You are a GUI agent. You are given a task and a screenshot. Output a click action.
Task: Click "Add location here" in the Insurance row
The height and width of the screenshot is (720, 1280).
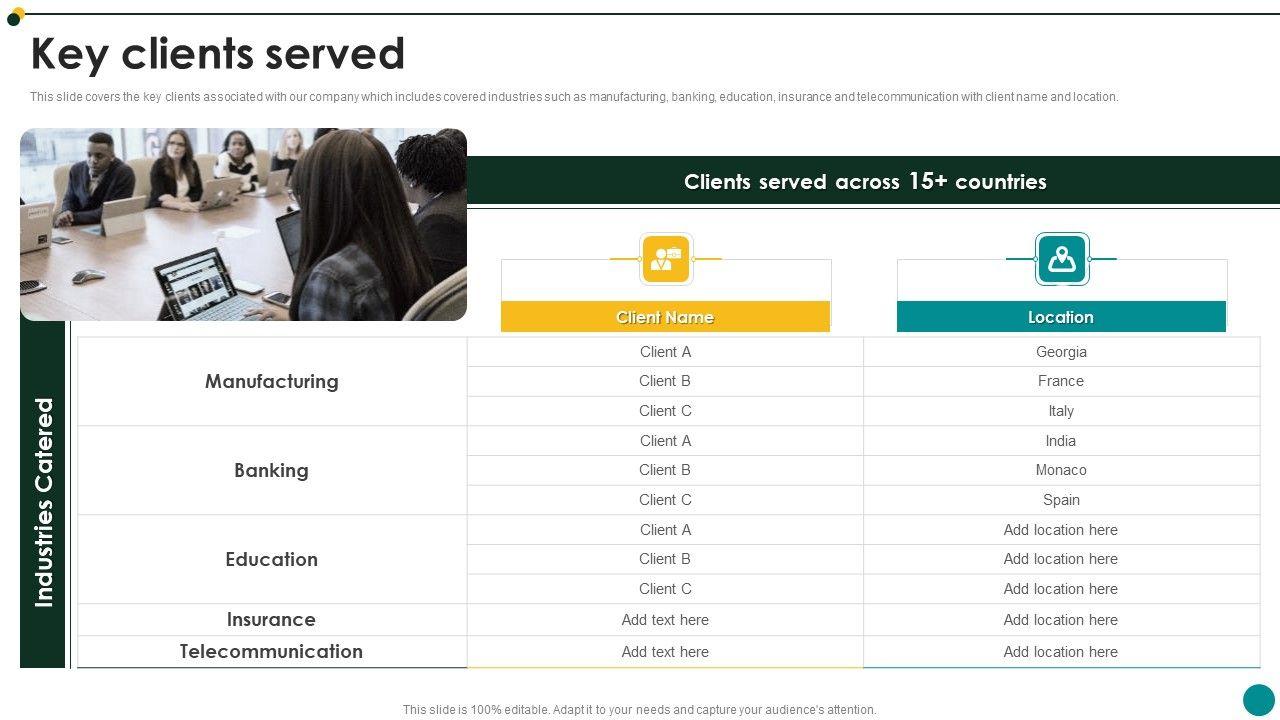[x=1061, y=620]
